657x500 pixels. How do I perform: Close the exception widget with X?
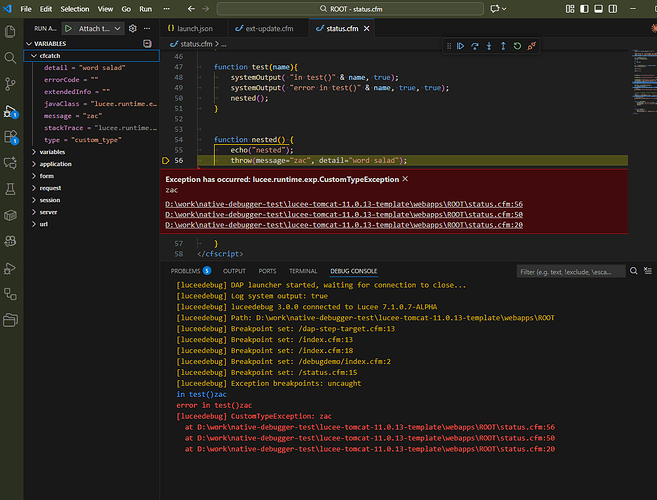click(405, 178)
